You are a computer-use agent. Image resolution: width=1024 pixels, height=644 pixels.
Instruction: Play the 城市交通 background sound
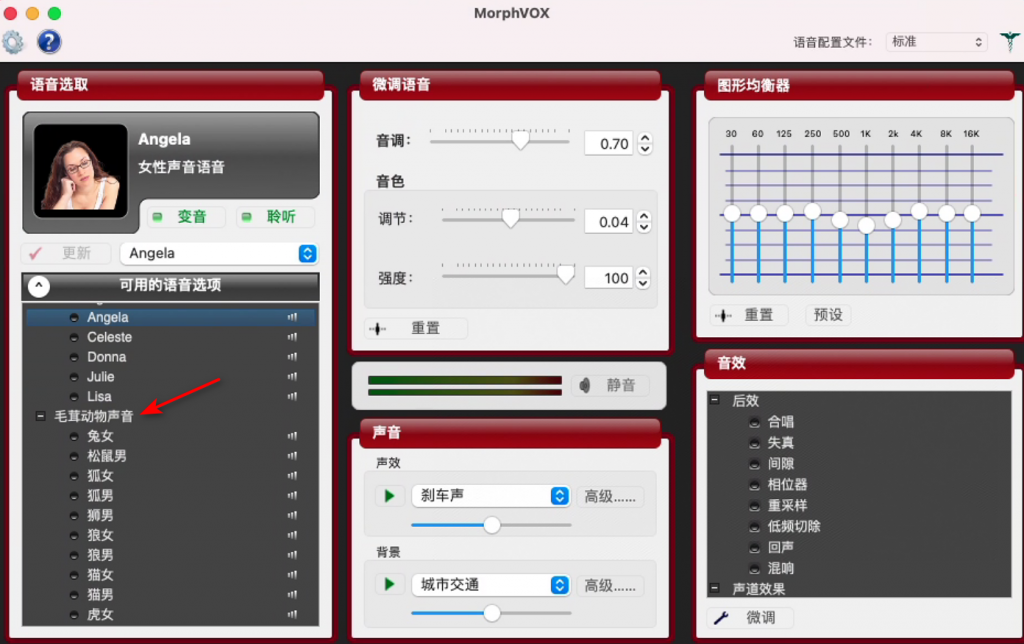click(389, 584)
